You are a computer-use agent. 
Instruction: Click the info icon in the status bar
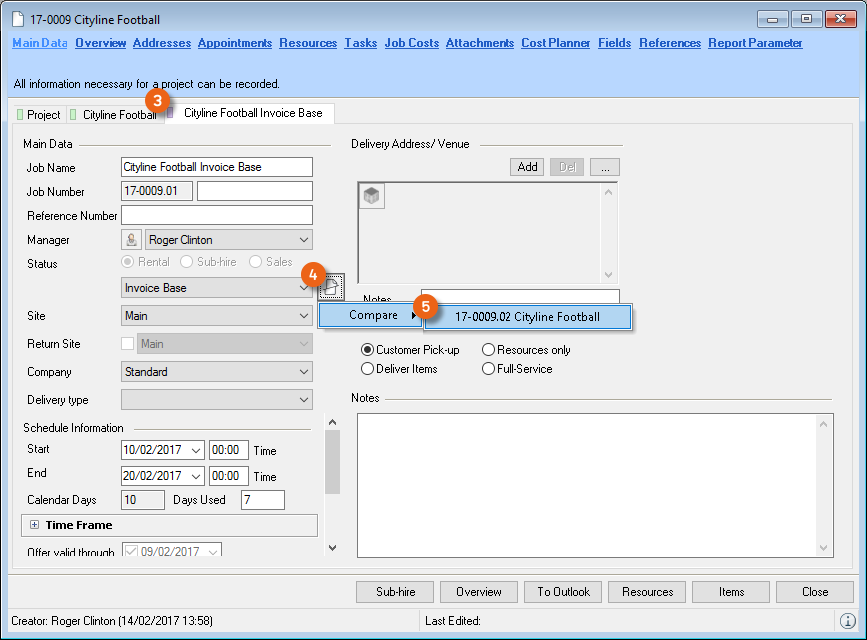(x=847, y=621)
